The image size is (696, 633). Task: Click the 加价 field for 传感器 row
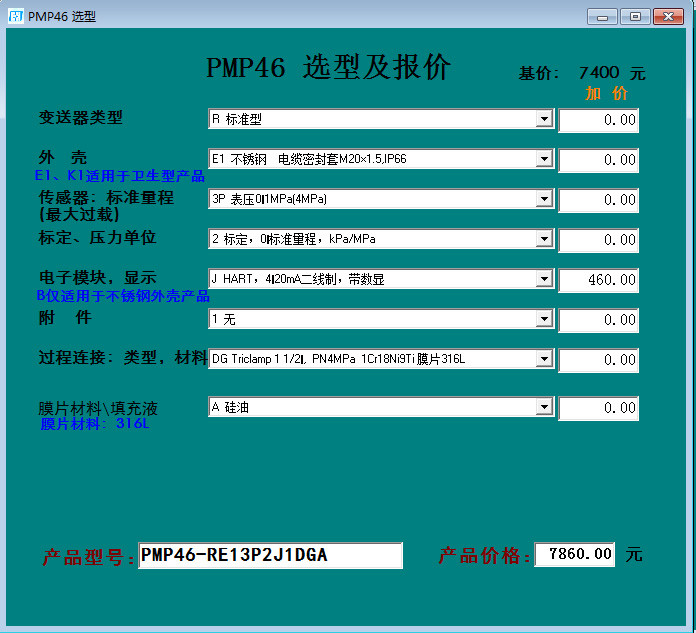click(598, 200)
